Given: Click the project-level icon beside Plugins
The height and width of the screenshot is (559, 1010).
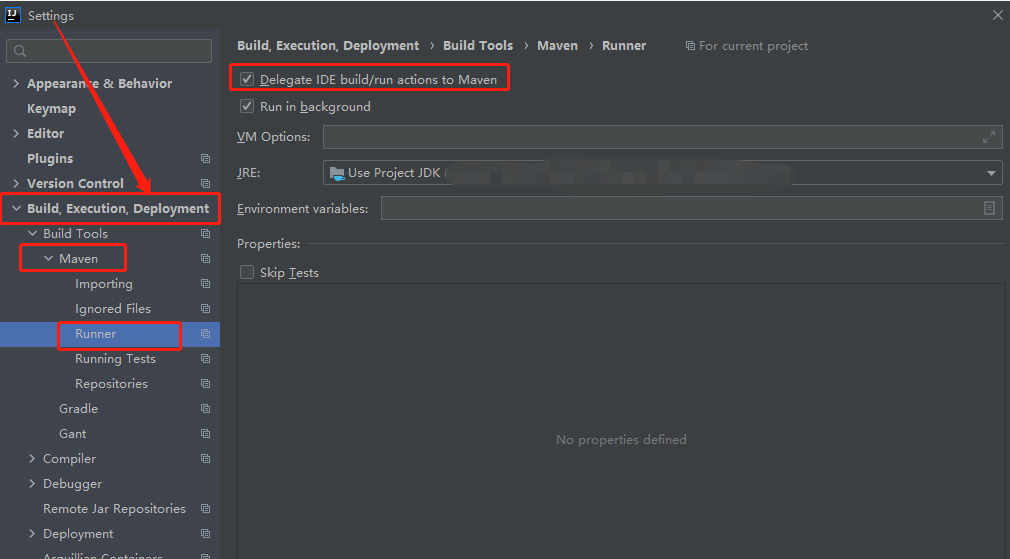Looking at the screenshot, I should click(205, 158).
